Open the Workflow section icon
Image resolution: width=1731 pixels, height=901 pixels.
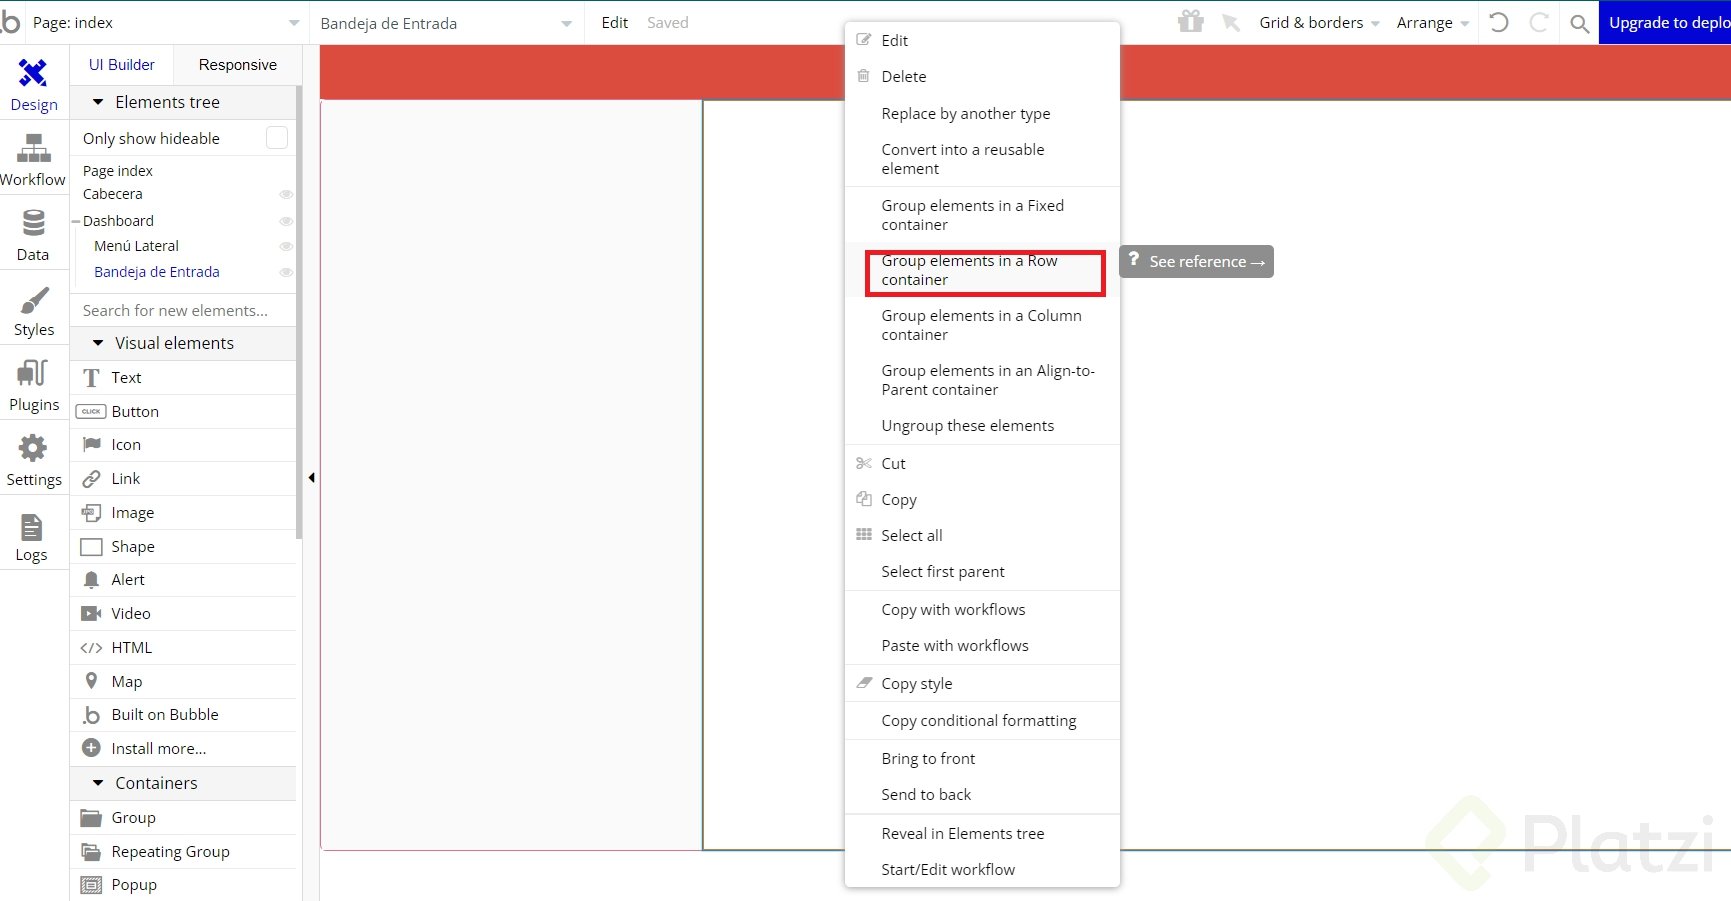click(x=33, y=149)
